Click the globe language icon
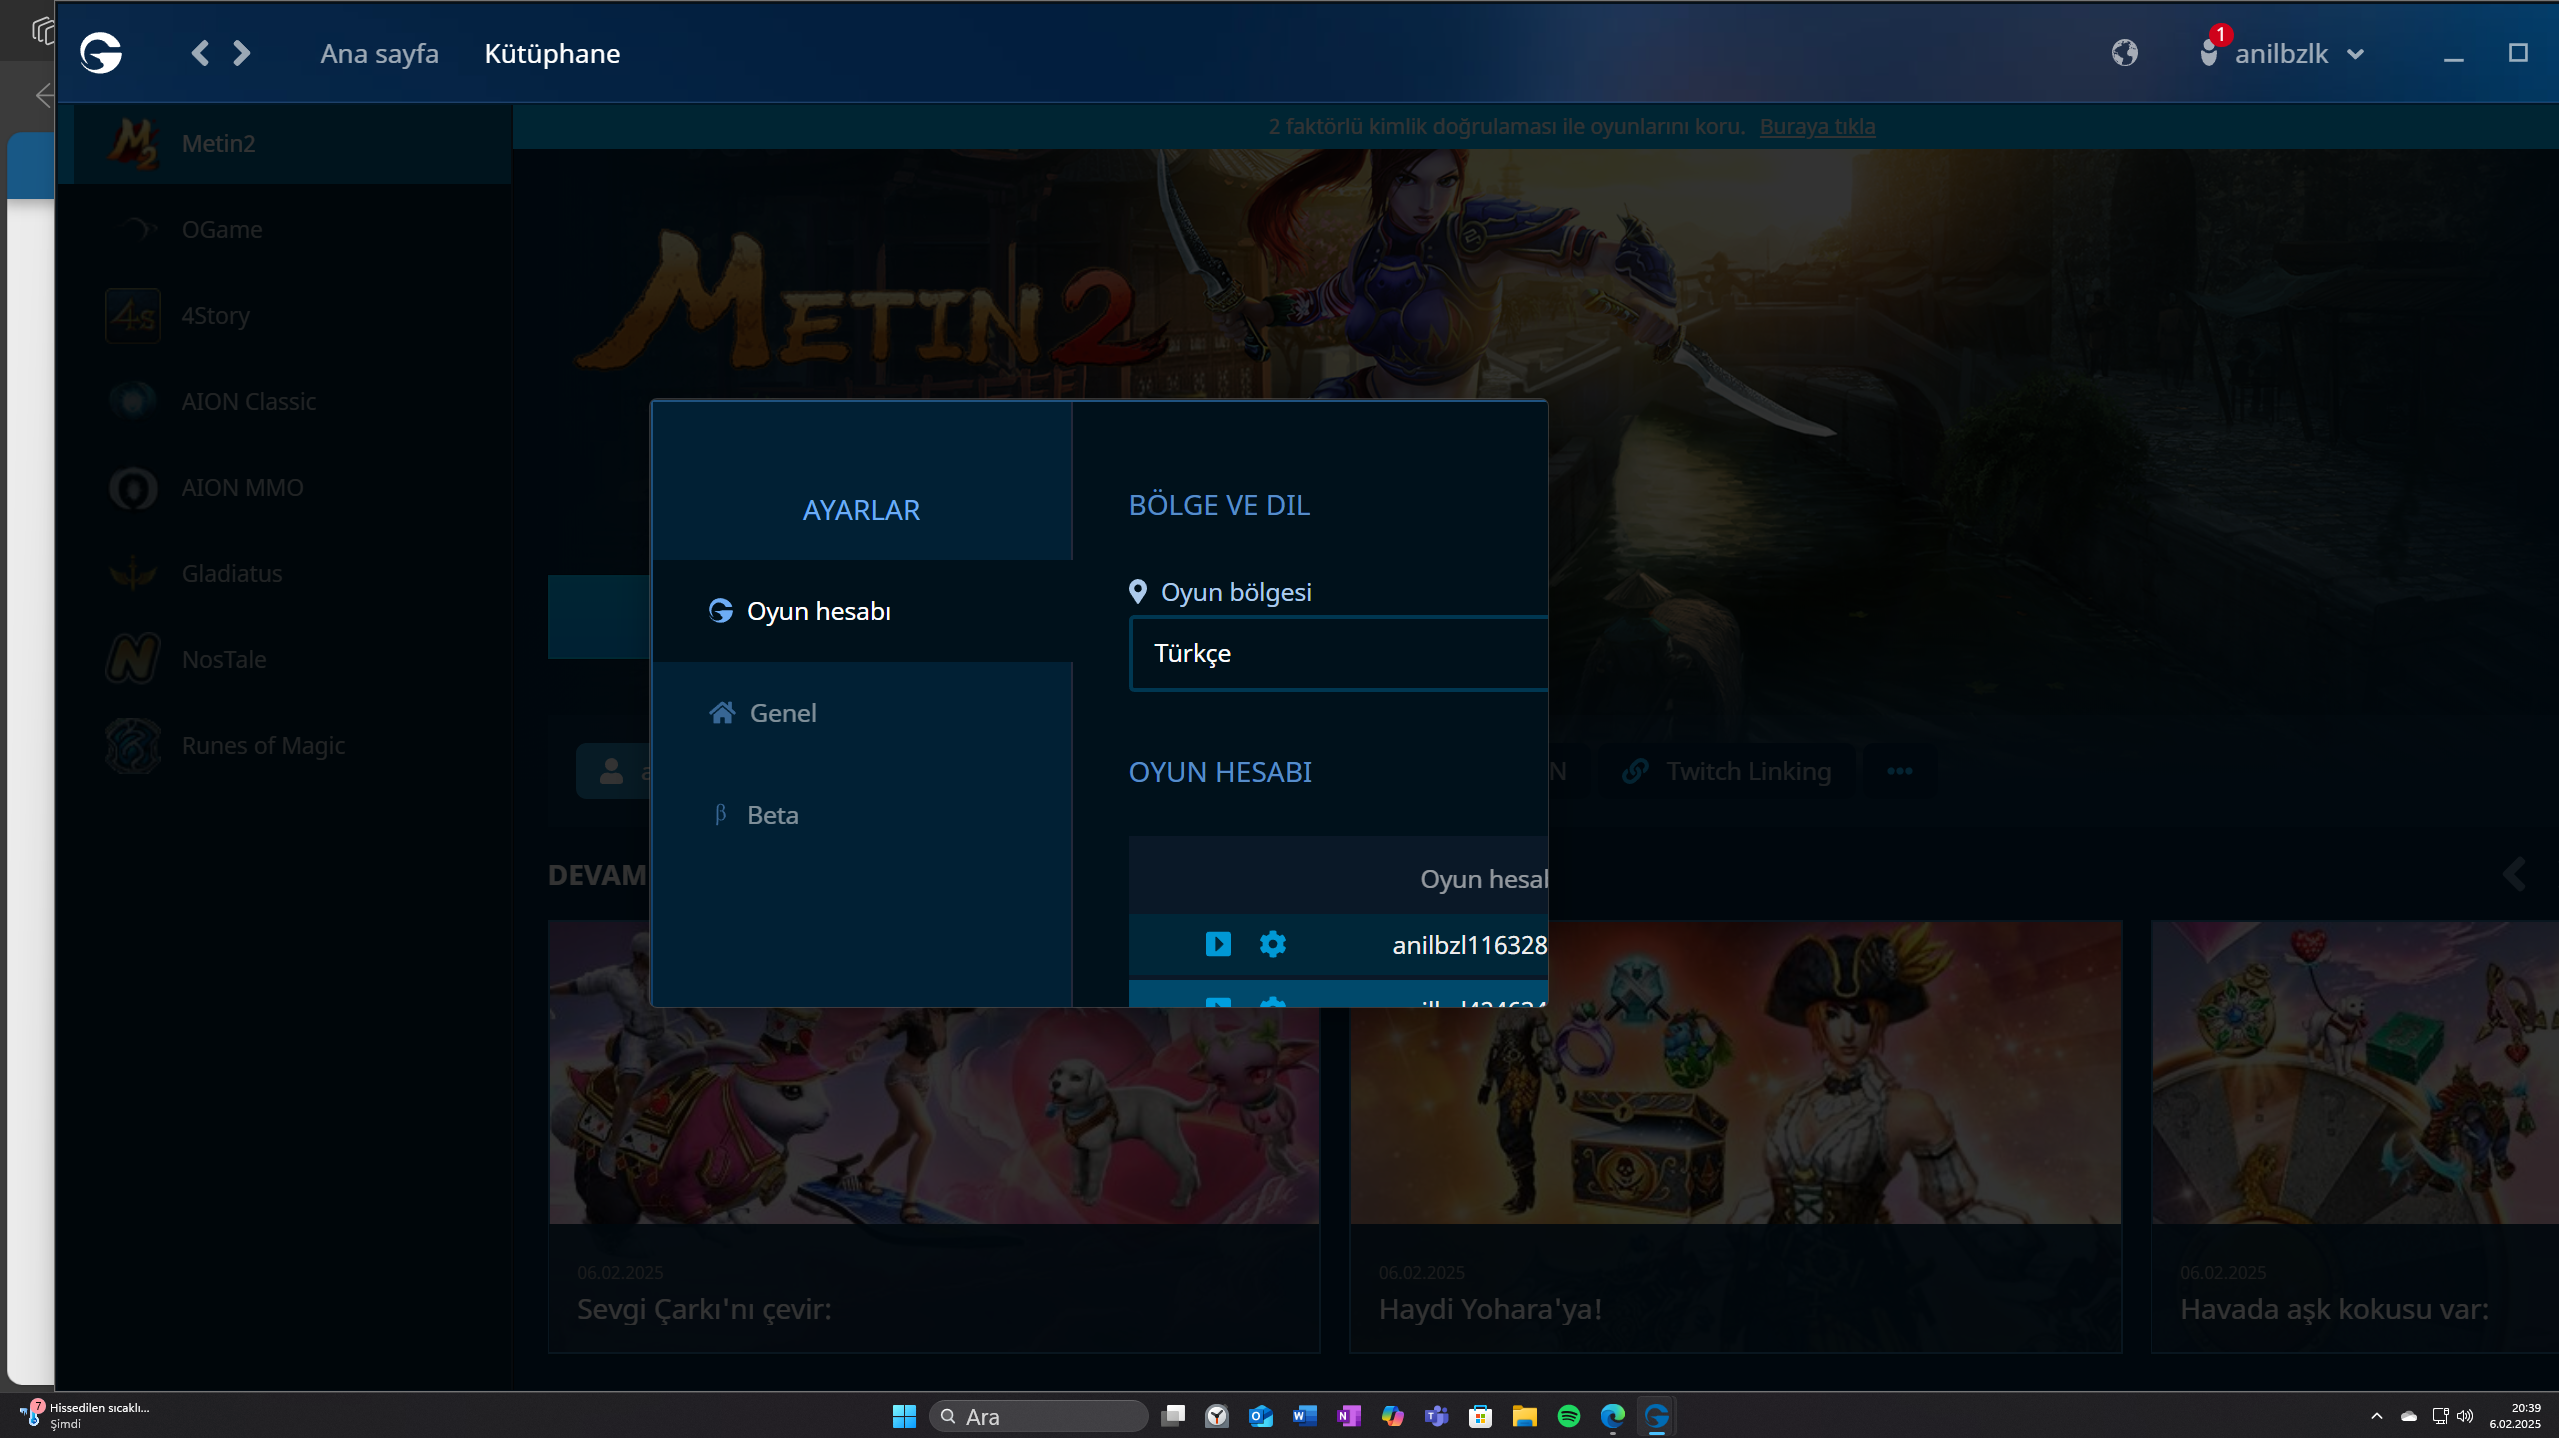 2124,53
